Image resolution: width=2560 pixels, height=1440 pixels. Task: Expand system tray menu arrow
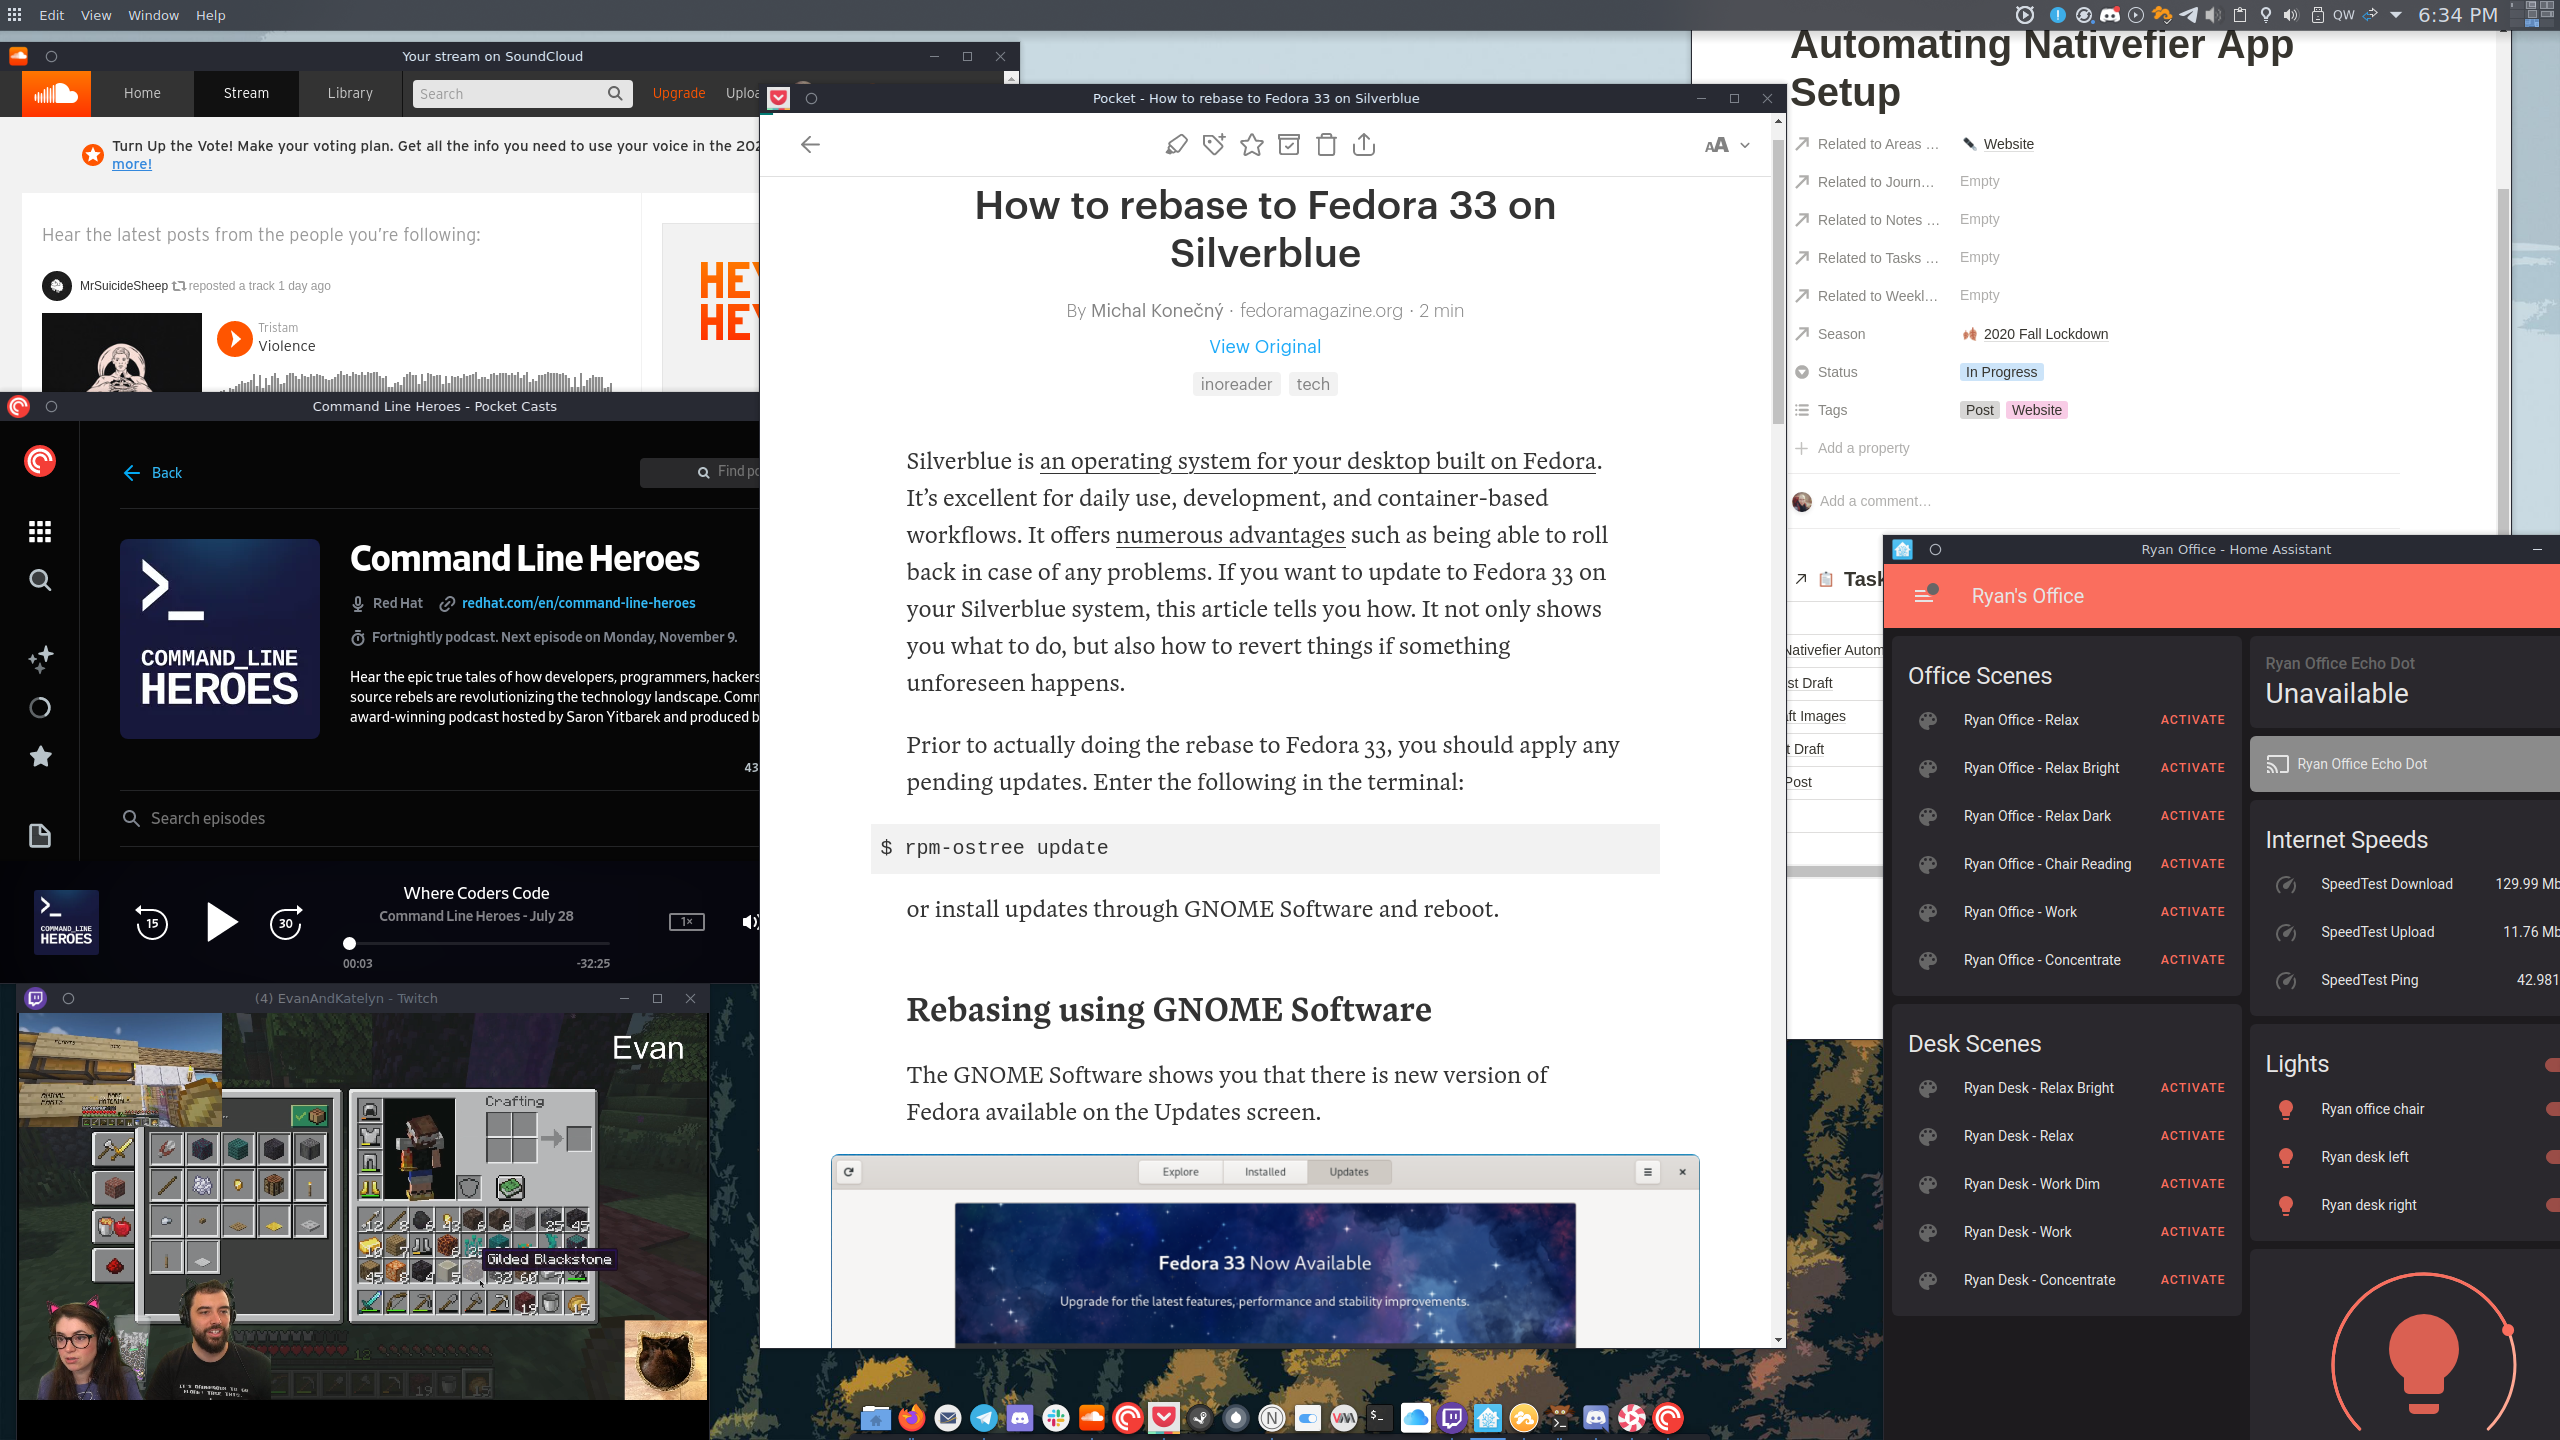pyautogui.click(x=2395, y=15)
